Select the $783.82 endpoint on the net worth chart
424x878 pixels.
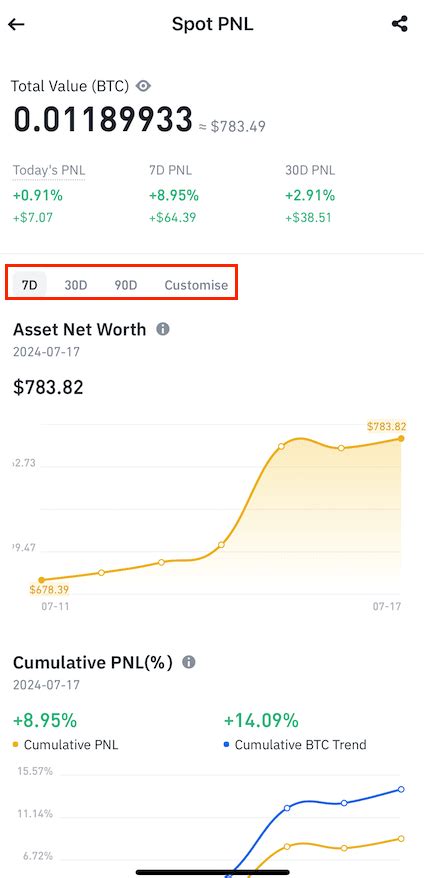click(x=401, y=438)
